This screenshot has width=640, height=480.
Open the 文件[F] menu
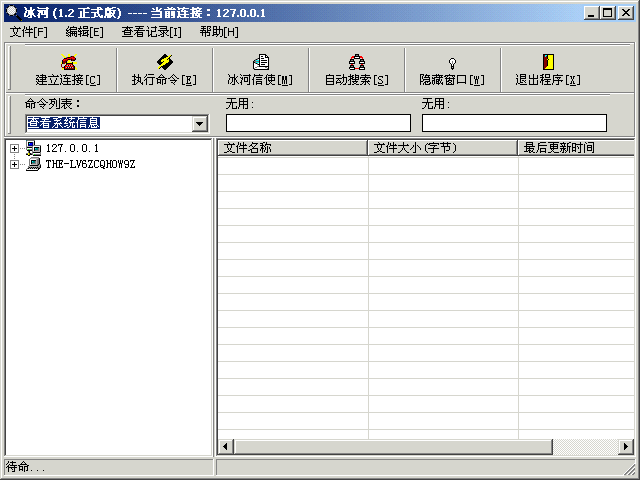[28, 31]
